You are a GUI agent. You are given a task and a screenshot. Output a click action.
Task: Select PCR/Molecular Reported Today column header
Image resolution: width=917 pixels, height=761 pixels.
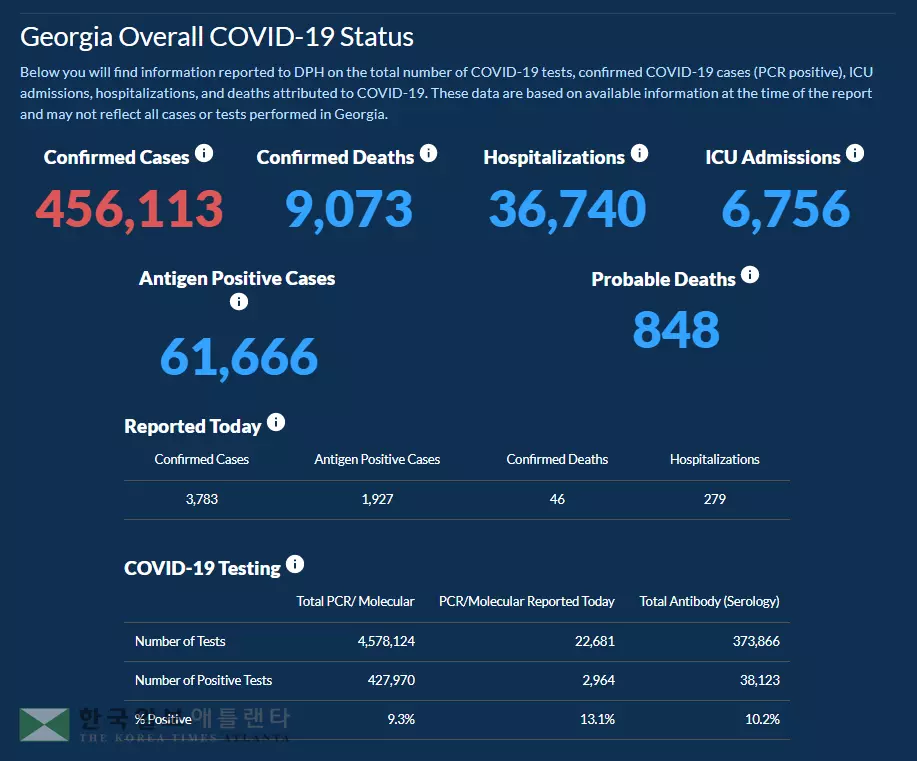527,601
